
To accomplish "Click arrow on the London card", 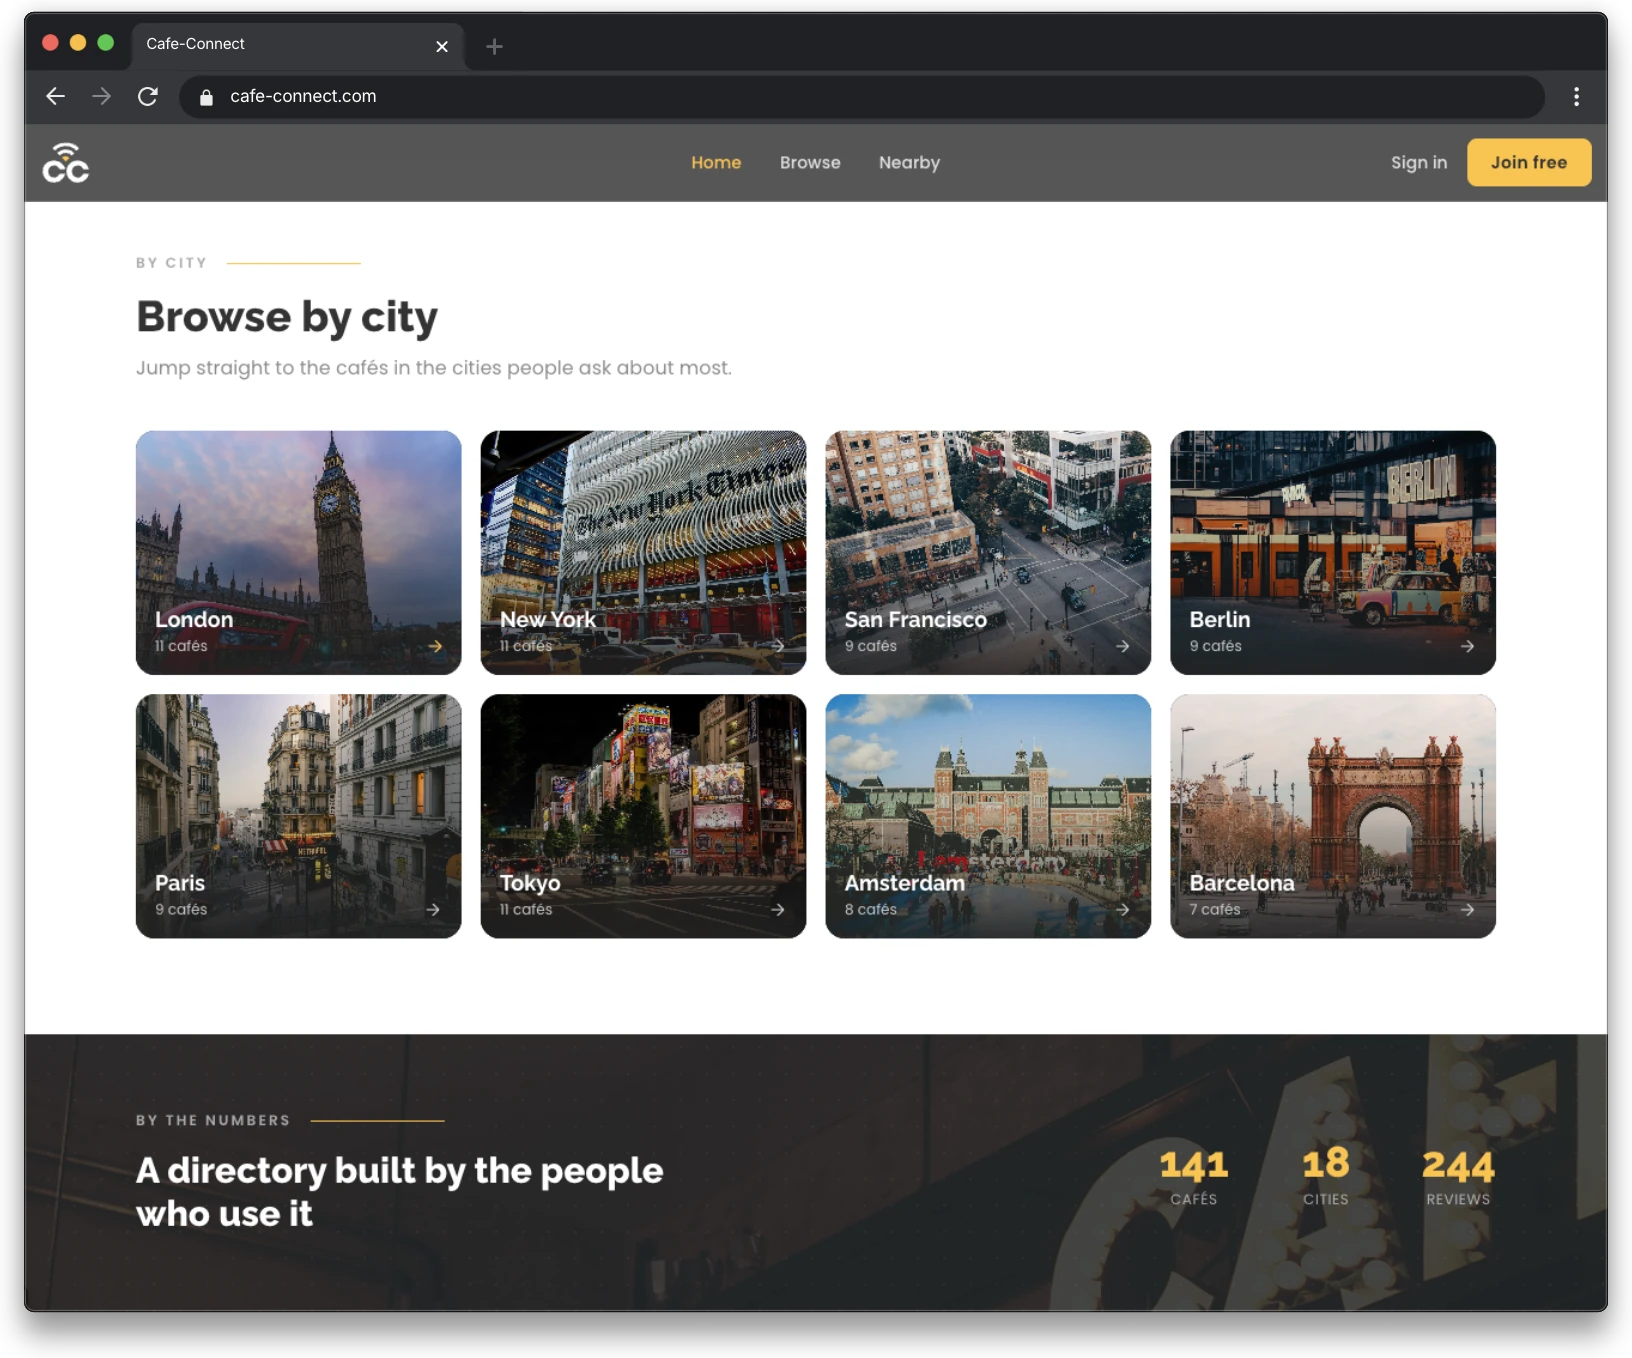I will pyautogui.click(x=435, y=646).
